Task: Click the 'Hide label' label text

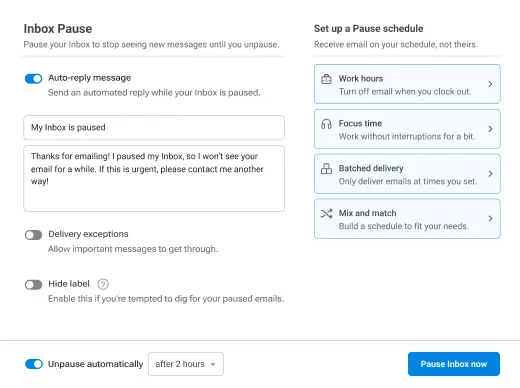Action: (x=69, y=284)
